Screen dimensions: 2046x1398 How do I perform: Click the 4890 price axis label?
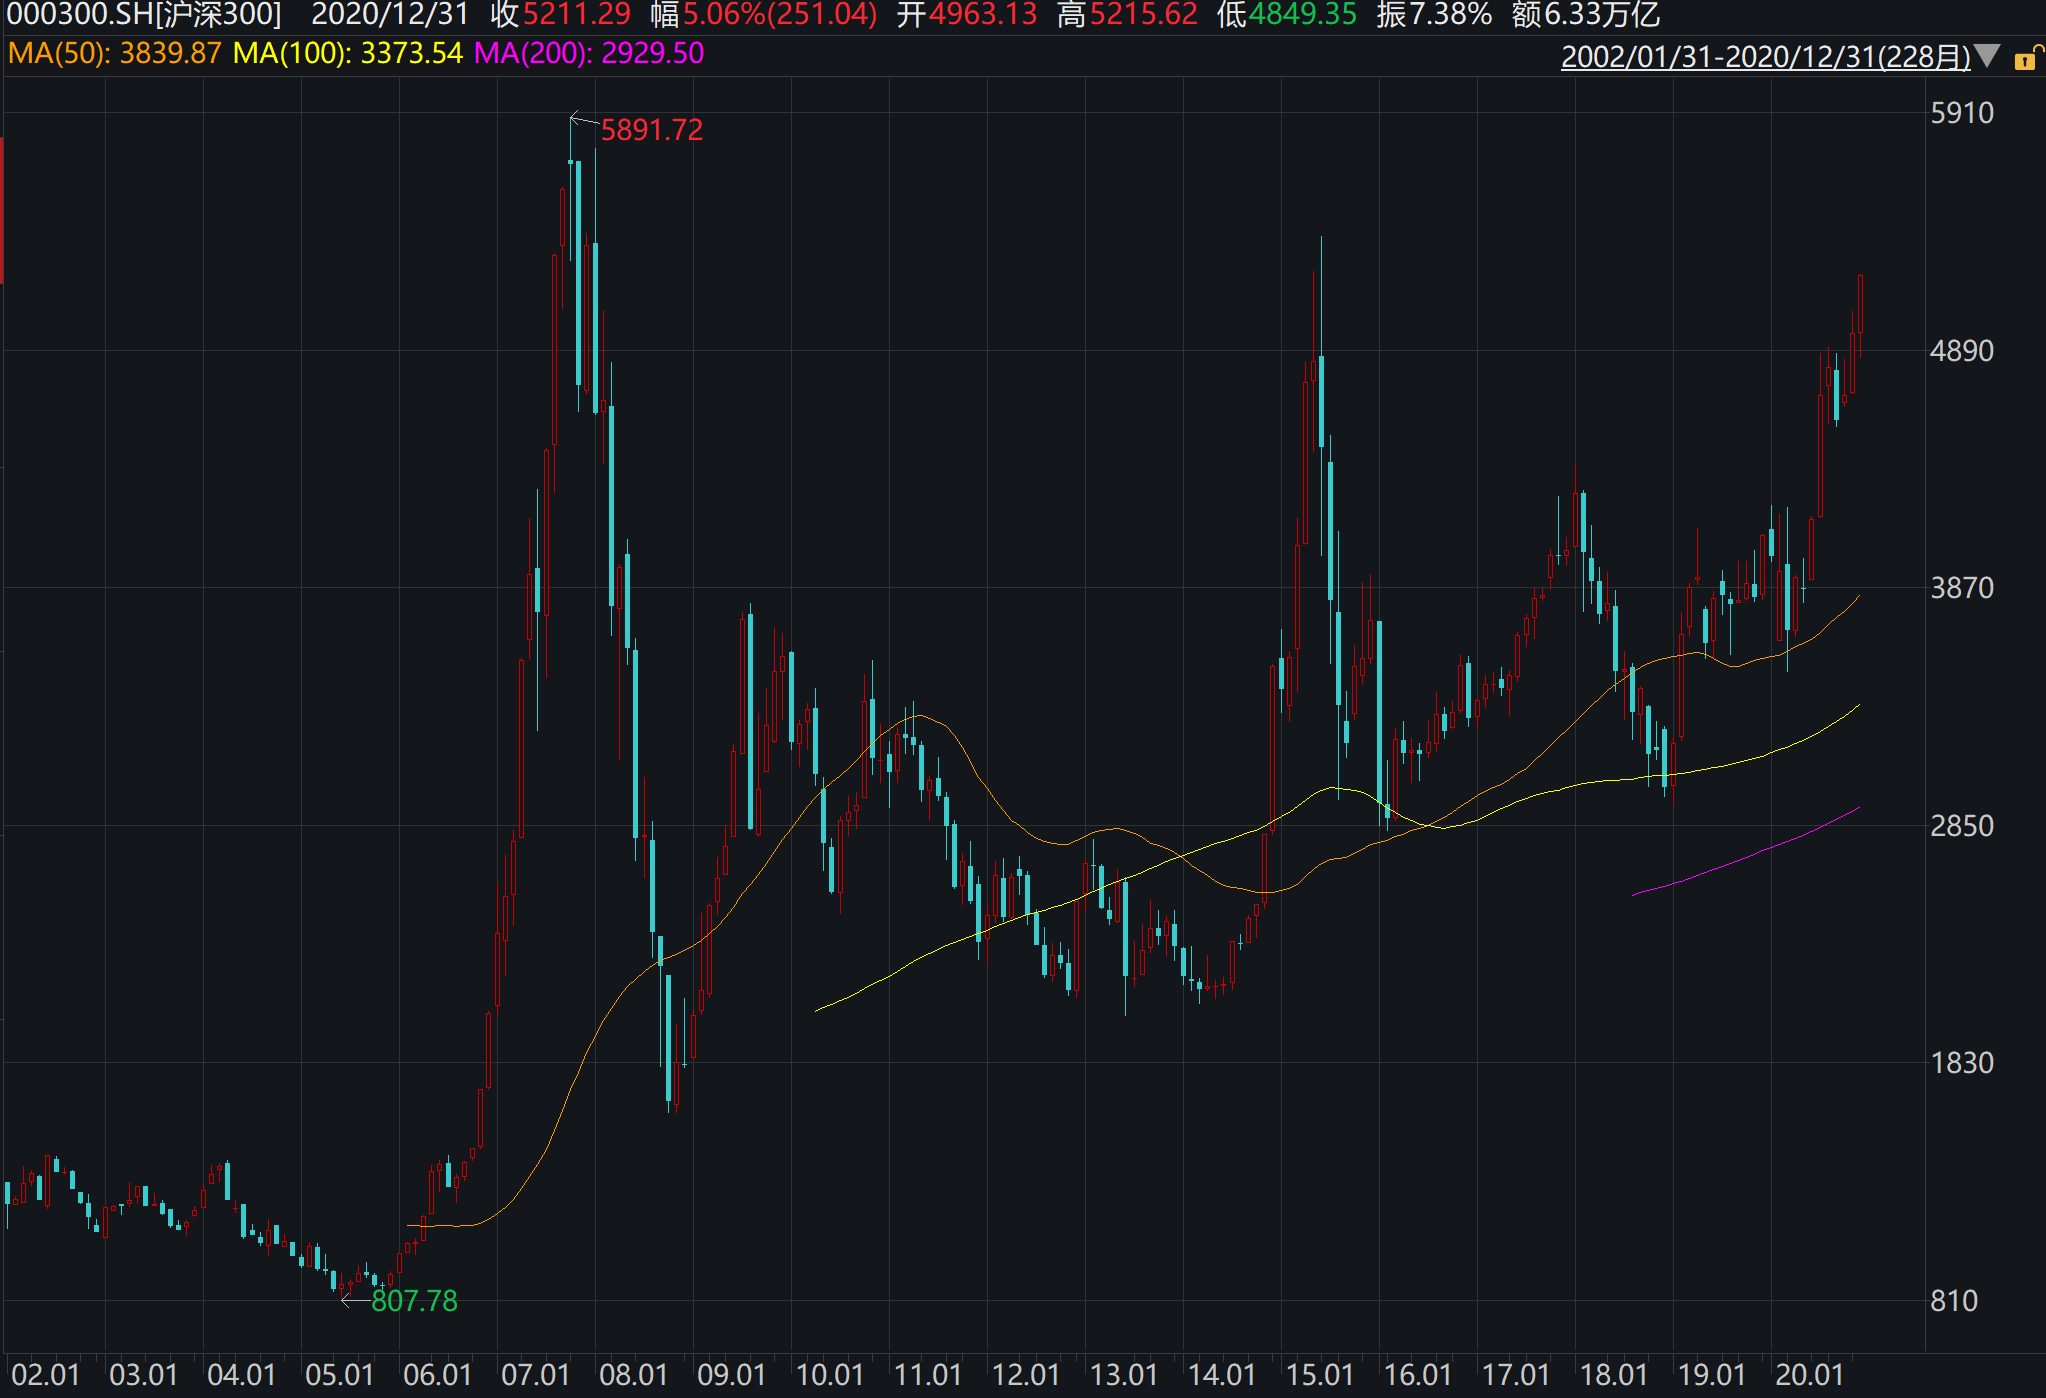pos(1961,351)
